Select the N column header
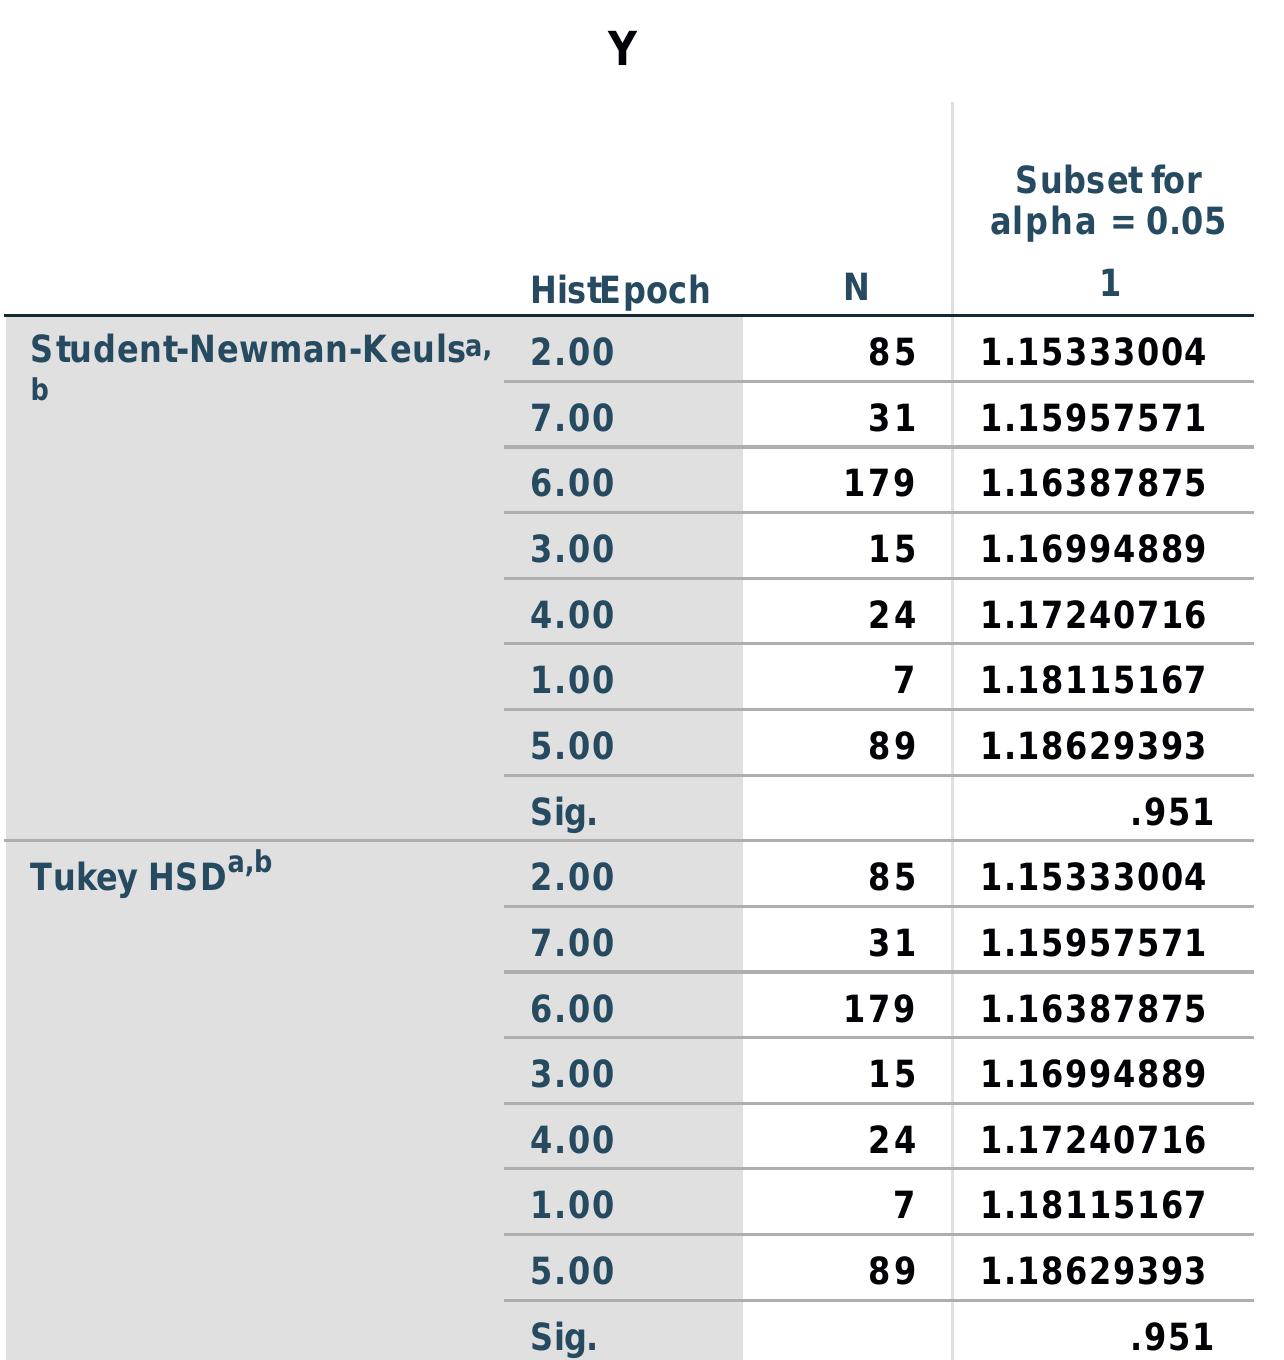The width and height of the screenshot is (1284, 1360). pos(856,288)
